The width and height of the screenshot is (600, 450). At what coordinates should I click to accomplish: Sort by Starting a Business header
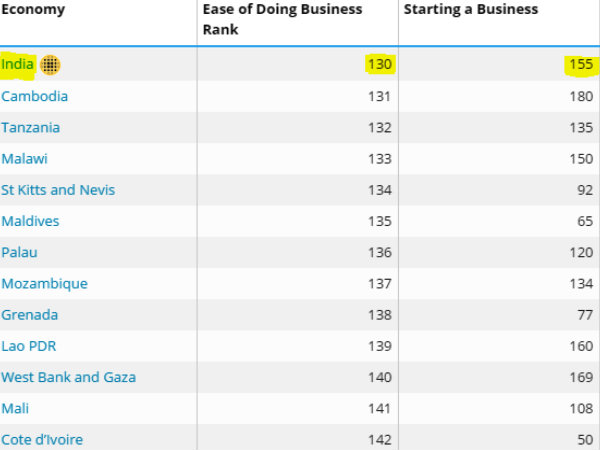470,10
